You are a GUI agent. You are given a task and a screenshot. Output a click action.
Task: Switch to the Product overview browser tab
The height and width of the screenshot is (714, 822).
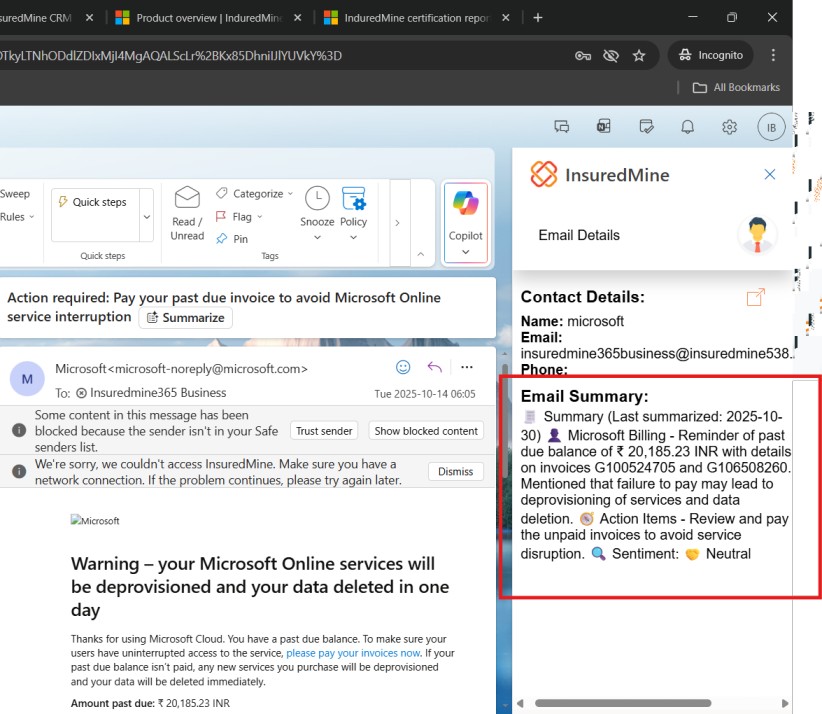(207, 18)
